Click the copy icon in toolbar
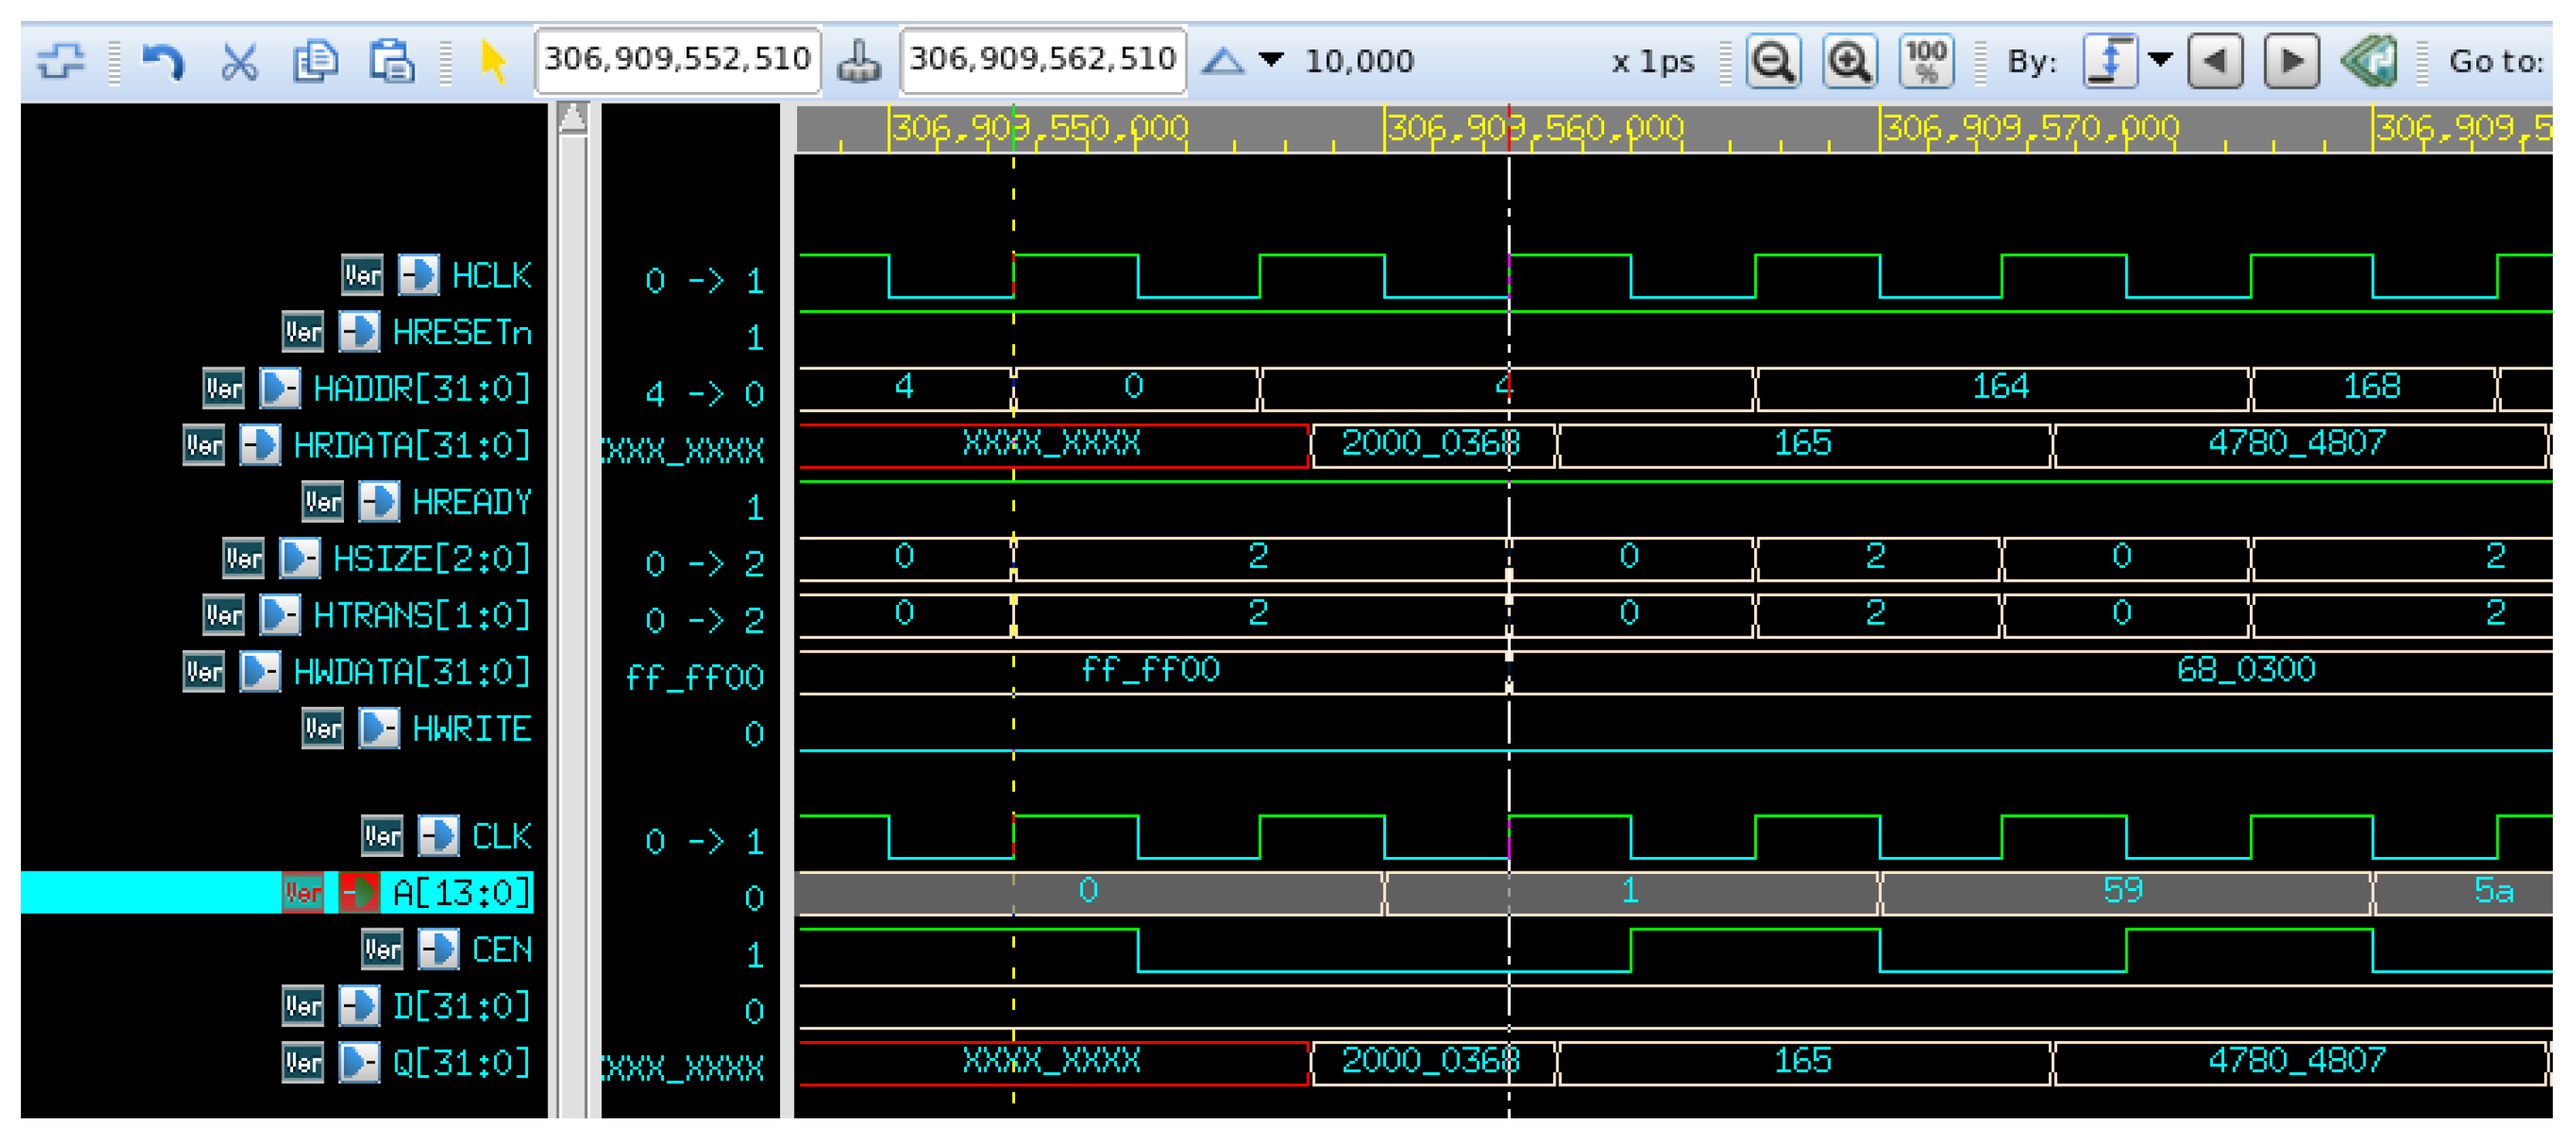Image resolution: width=2576 pixels, height=1140 pixels. click(315, 62)
